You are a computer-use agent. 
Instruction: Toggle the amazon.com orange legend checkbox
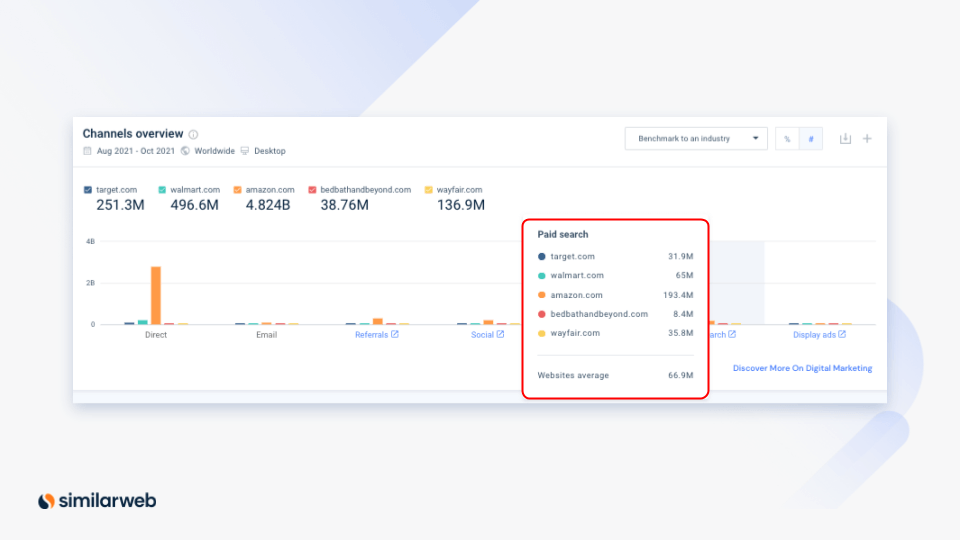pyautogui.click(x=237, y=189)
